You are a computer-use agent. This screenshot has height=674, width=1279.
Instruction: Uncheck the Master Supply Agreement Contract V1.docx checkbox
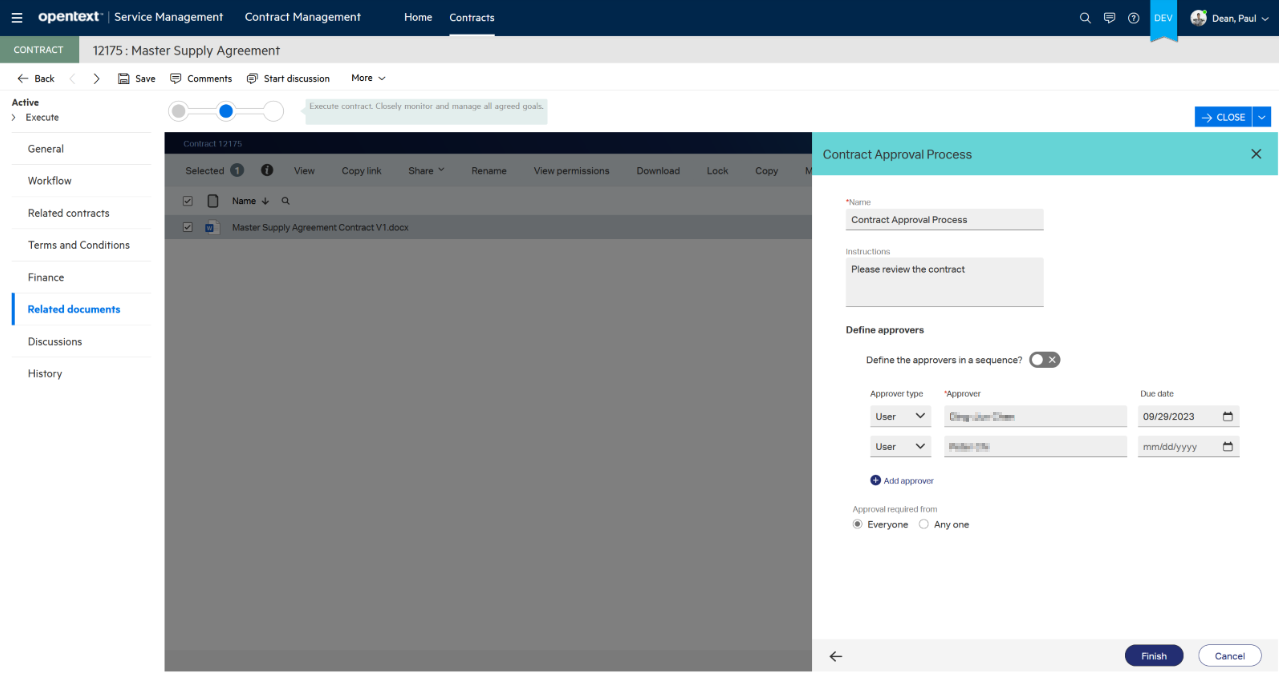pos(188,226)
